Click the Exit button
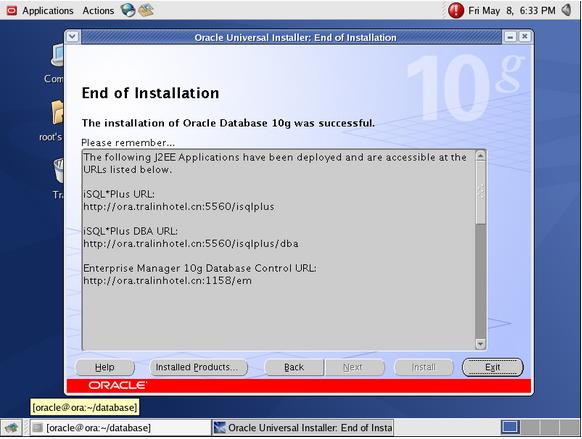This screenshot has height=439, width=582. 493,367
